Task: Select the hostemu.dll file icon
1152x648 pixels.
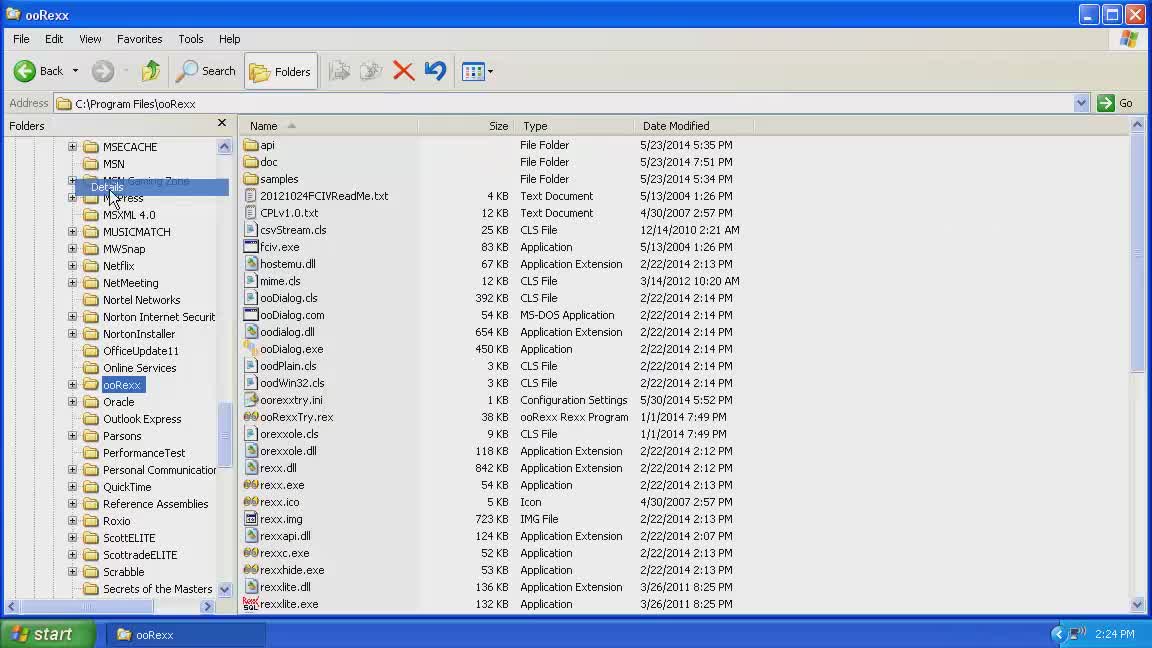Action: tap(251, 264)
